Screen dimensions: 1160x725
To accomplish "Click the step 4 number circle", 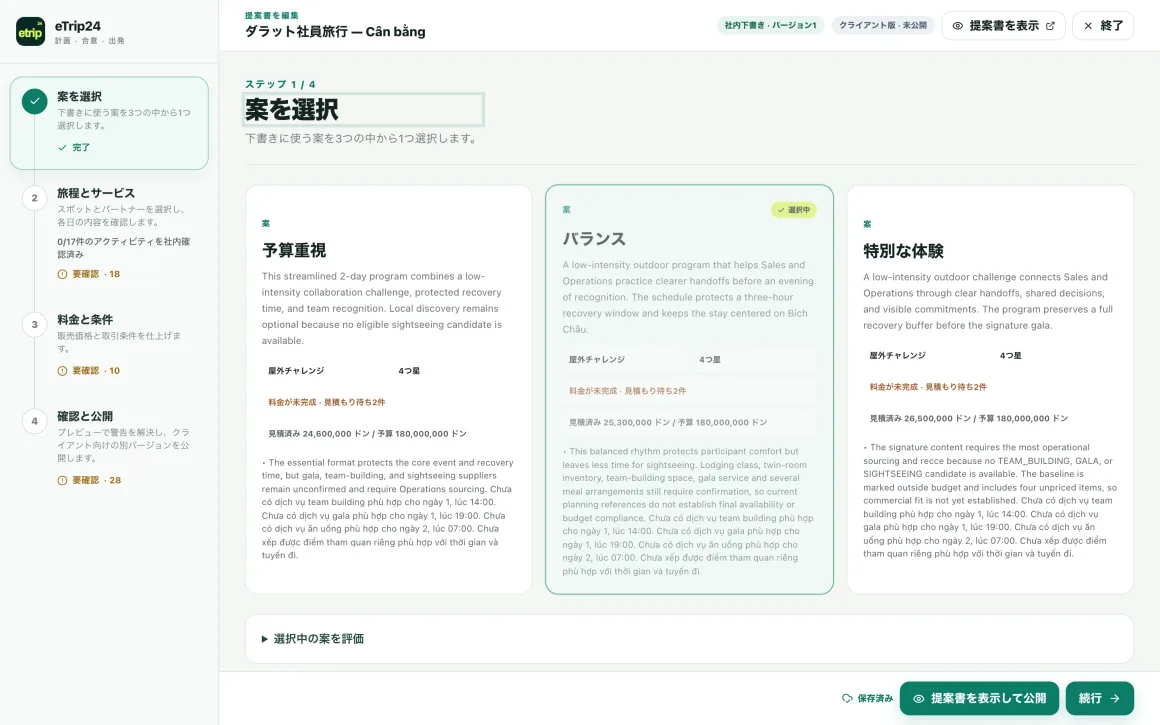I will click(35, 421).
